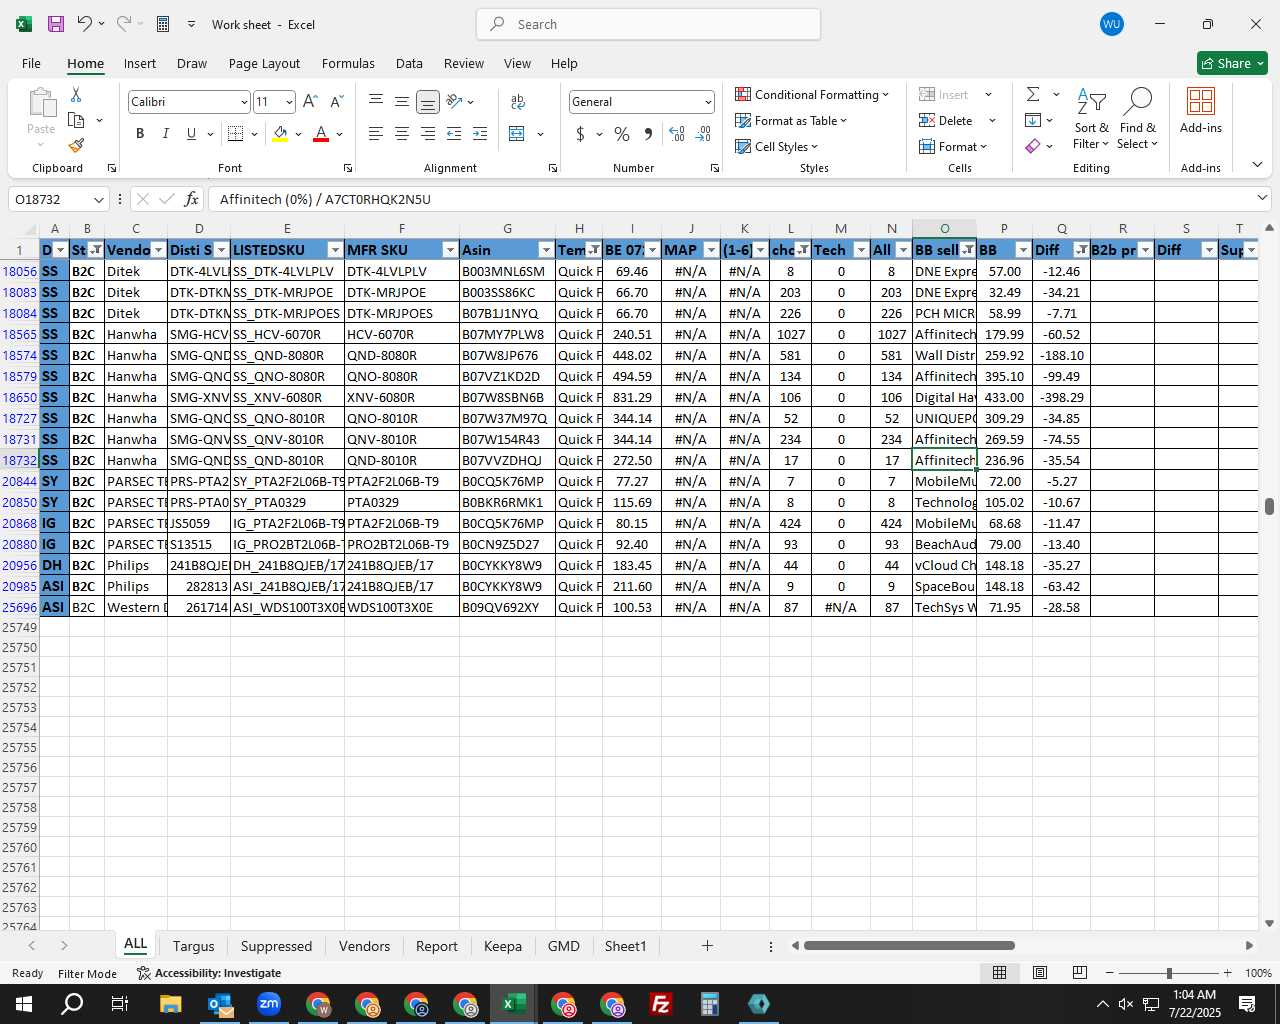
Task: Decrease indent of cell contents
Action: (454, 134)
